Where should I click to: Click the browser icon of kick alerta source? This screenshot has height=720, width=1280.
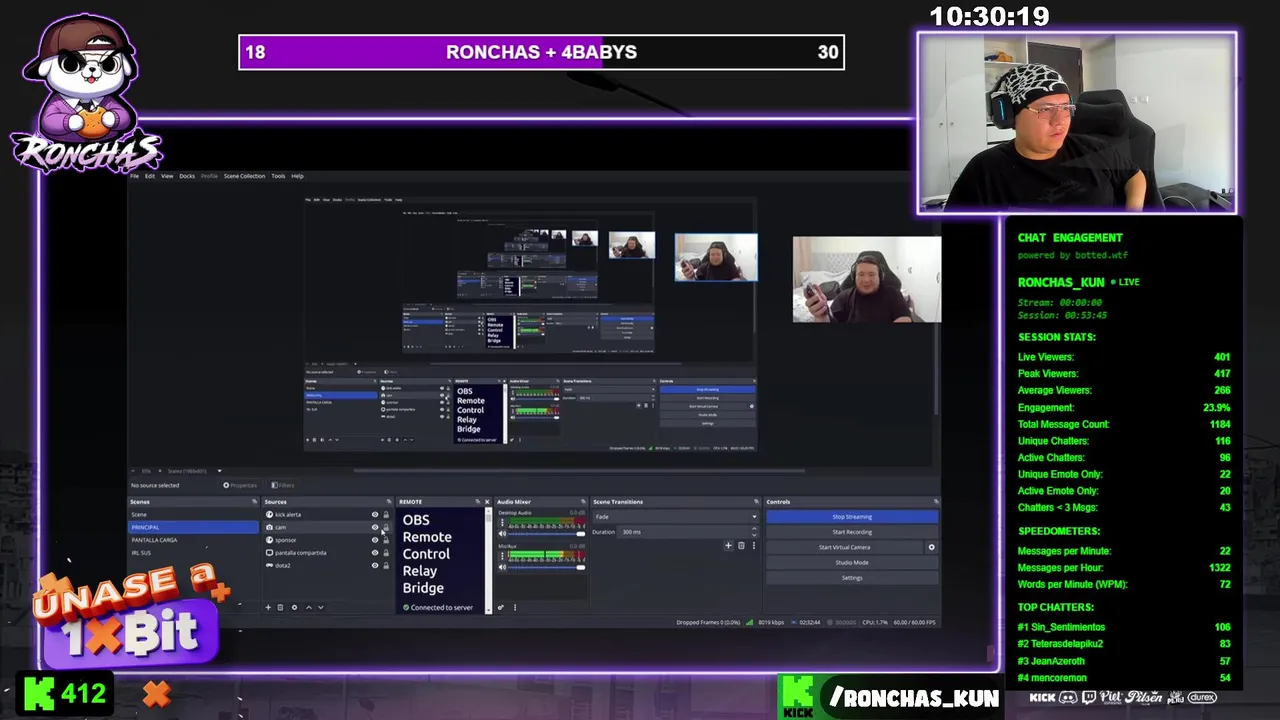pos(269,514)
